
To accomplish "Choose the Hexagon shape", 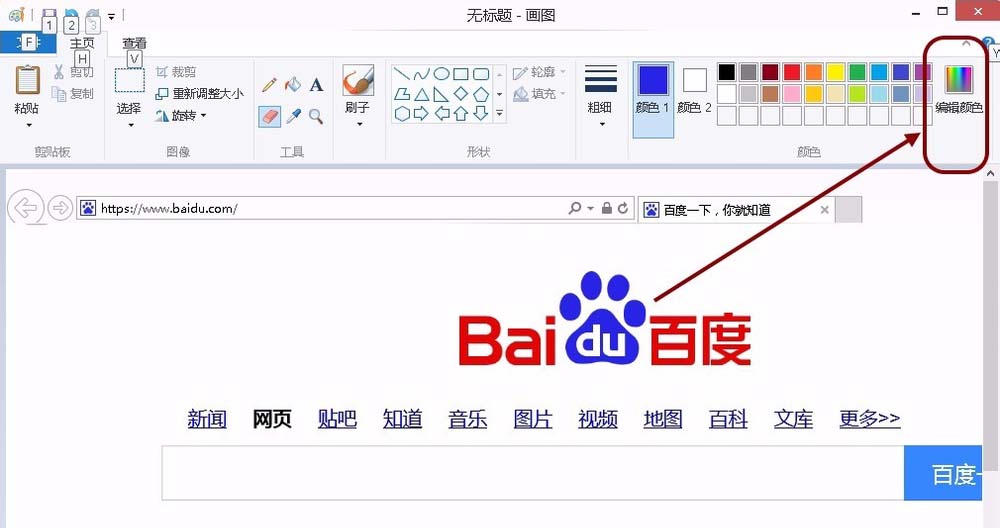I will 401,114.
